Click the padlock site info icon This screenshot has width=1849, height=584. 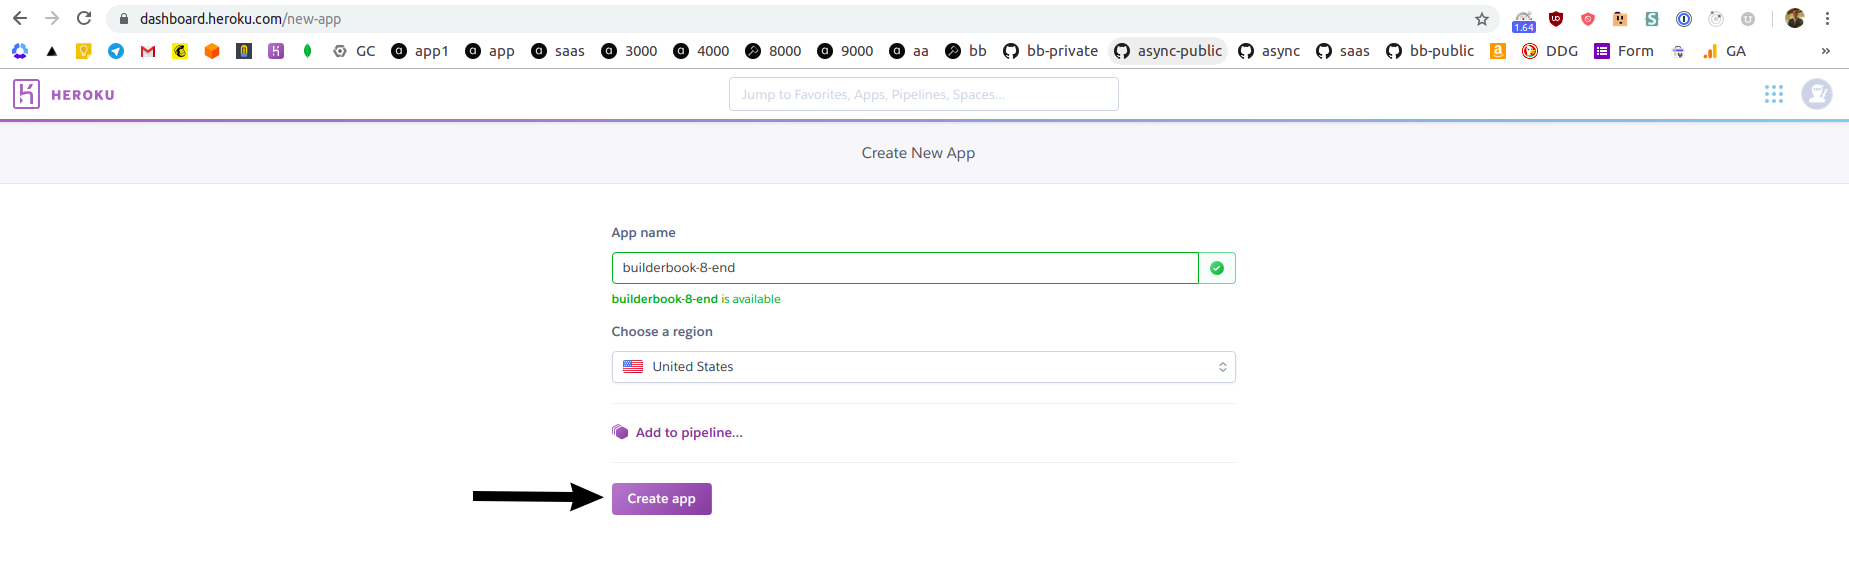(x=124, y=19)
